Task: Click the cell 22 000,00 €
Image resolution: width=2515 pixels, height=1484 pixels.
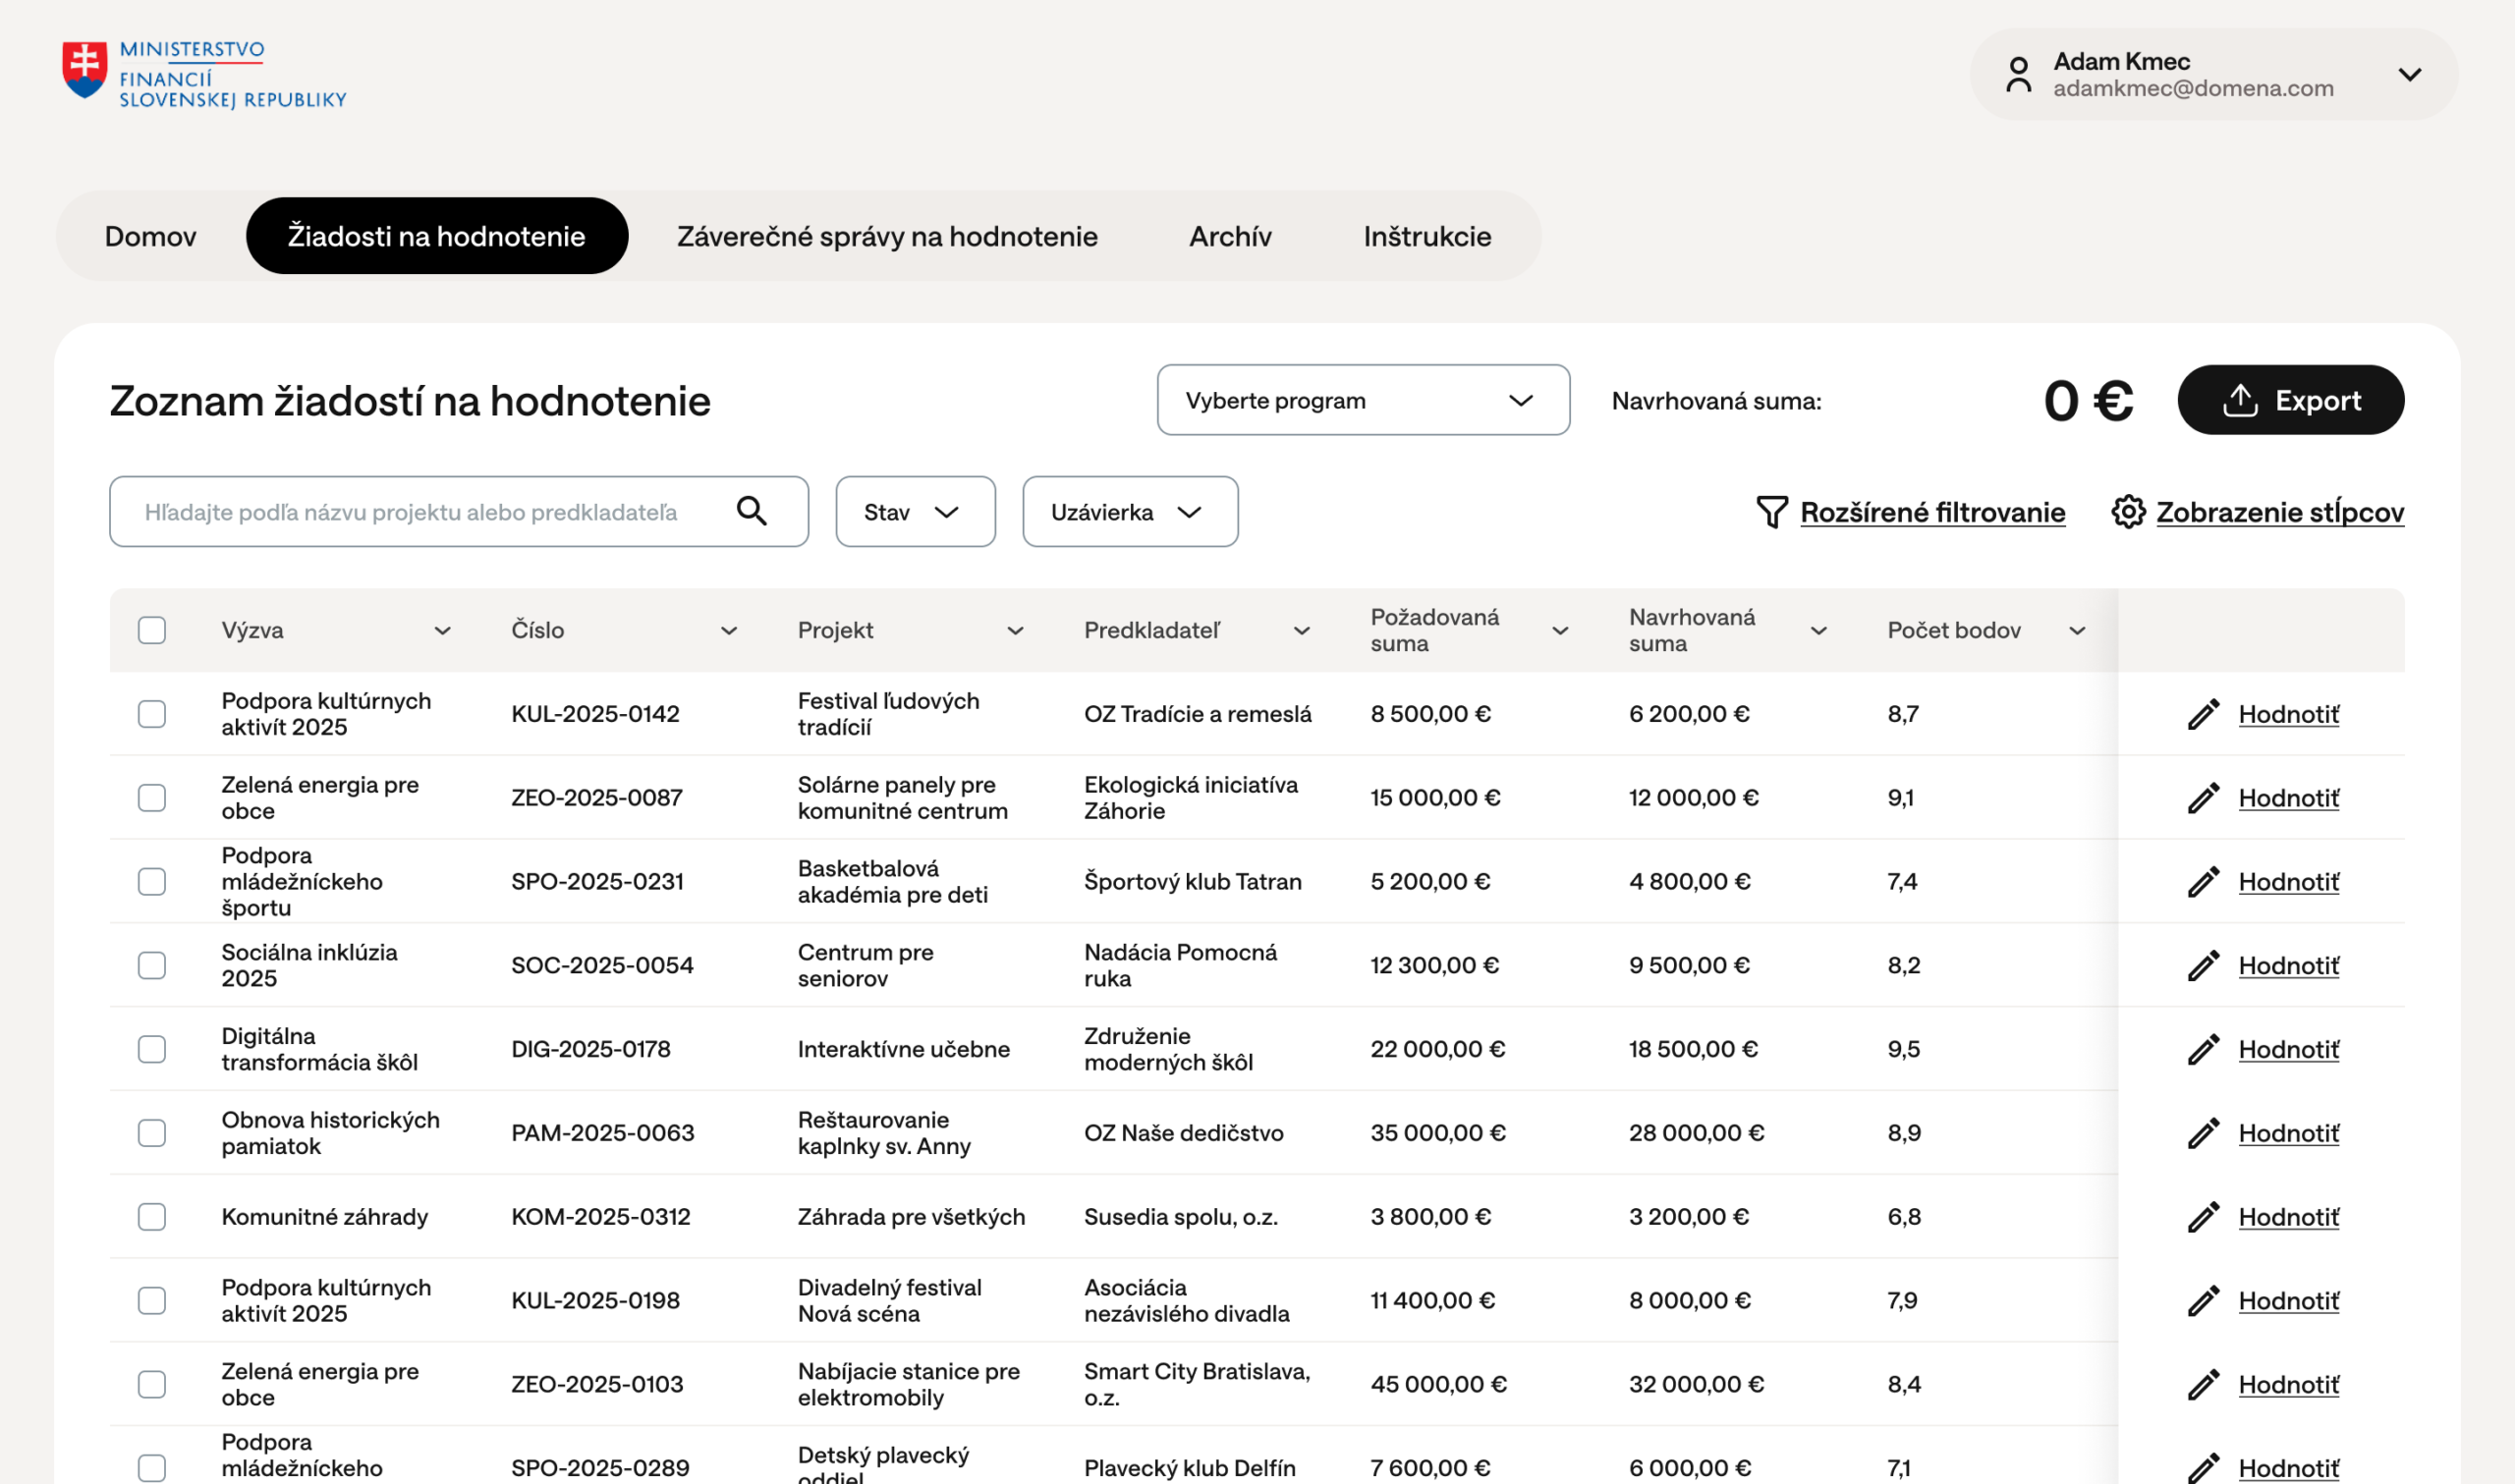Action: click(x=1437, y=1050)
